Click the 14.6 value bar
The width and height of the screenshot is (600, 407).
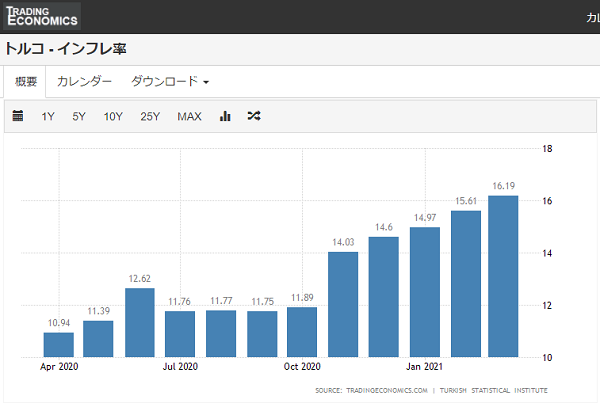[383, 297]
